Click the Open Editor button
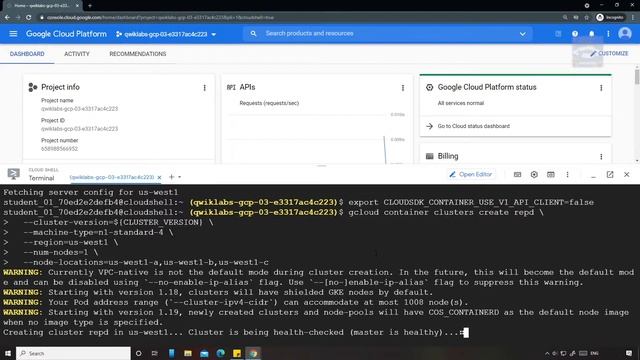 (x=471, y=174)
